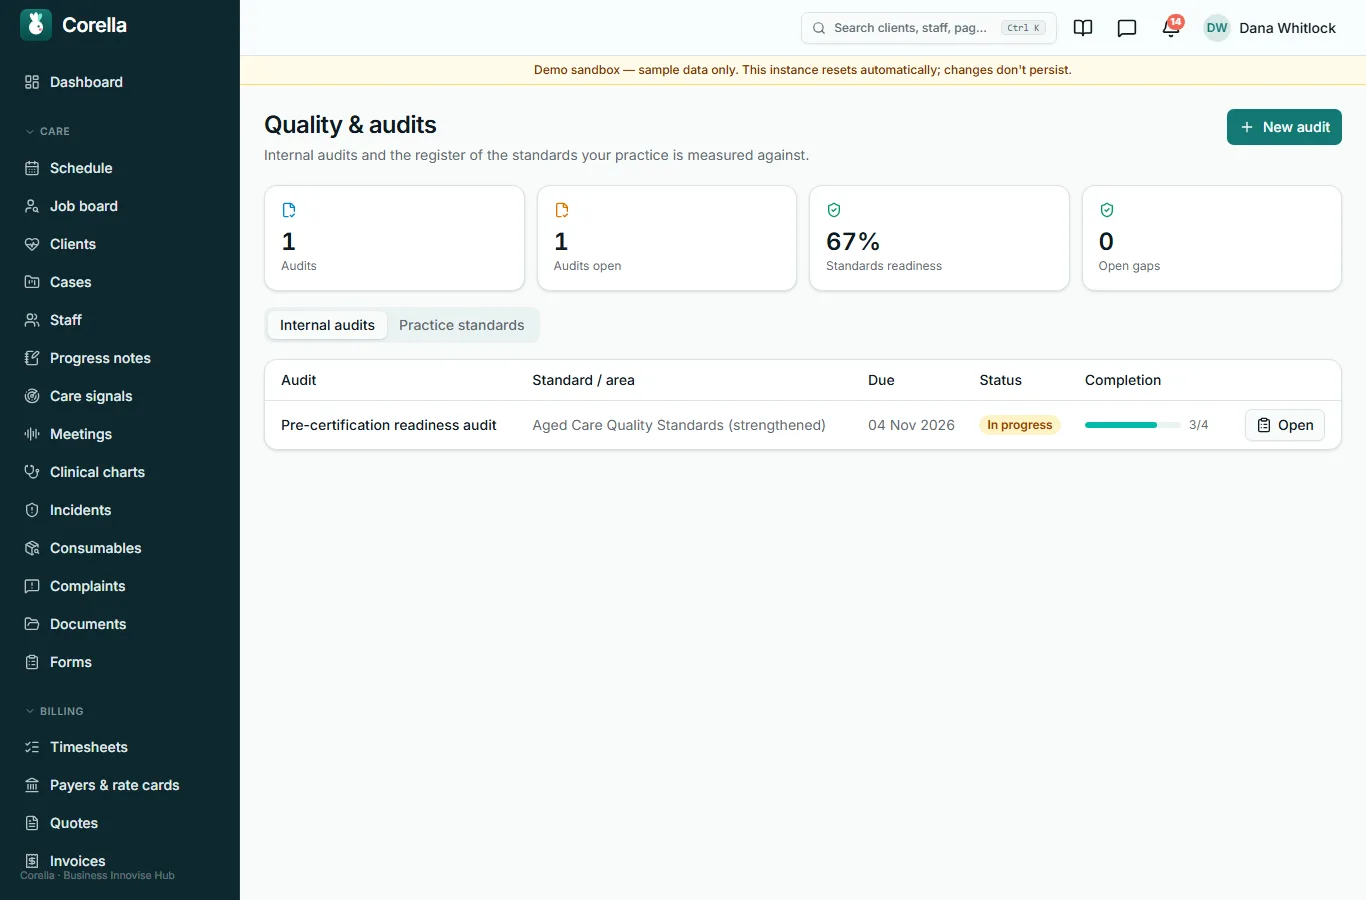This screenshot has width=1366, height=900.
Task: Click Aged Care Quality Standards cell
Action: [x=679, y=425]
